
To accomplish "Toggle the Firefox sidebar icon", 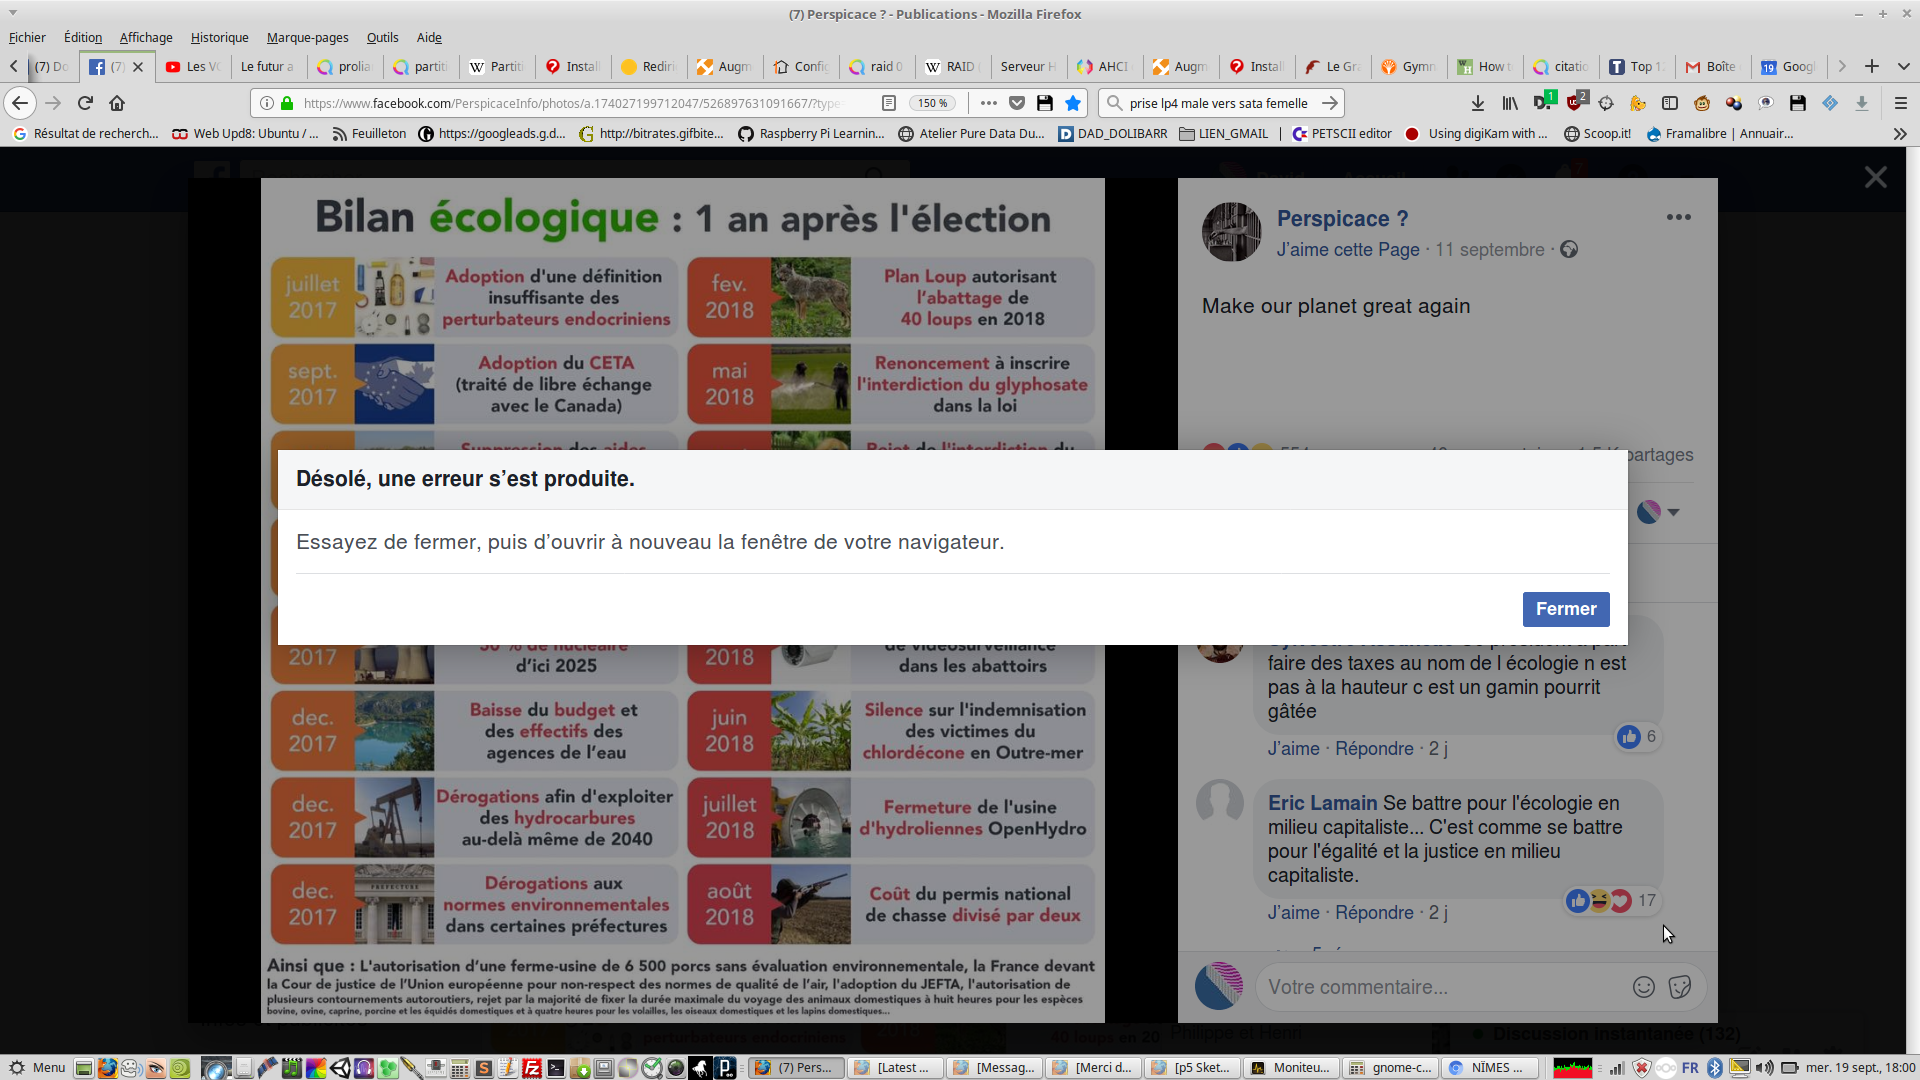I will click(x=1670, y=103).
